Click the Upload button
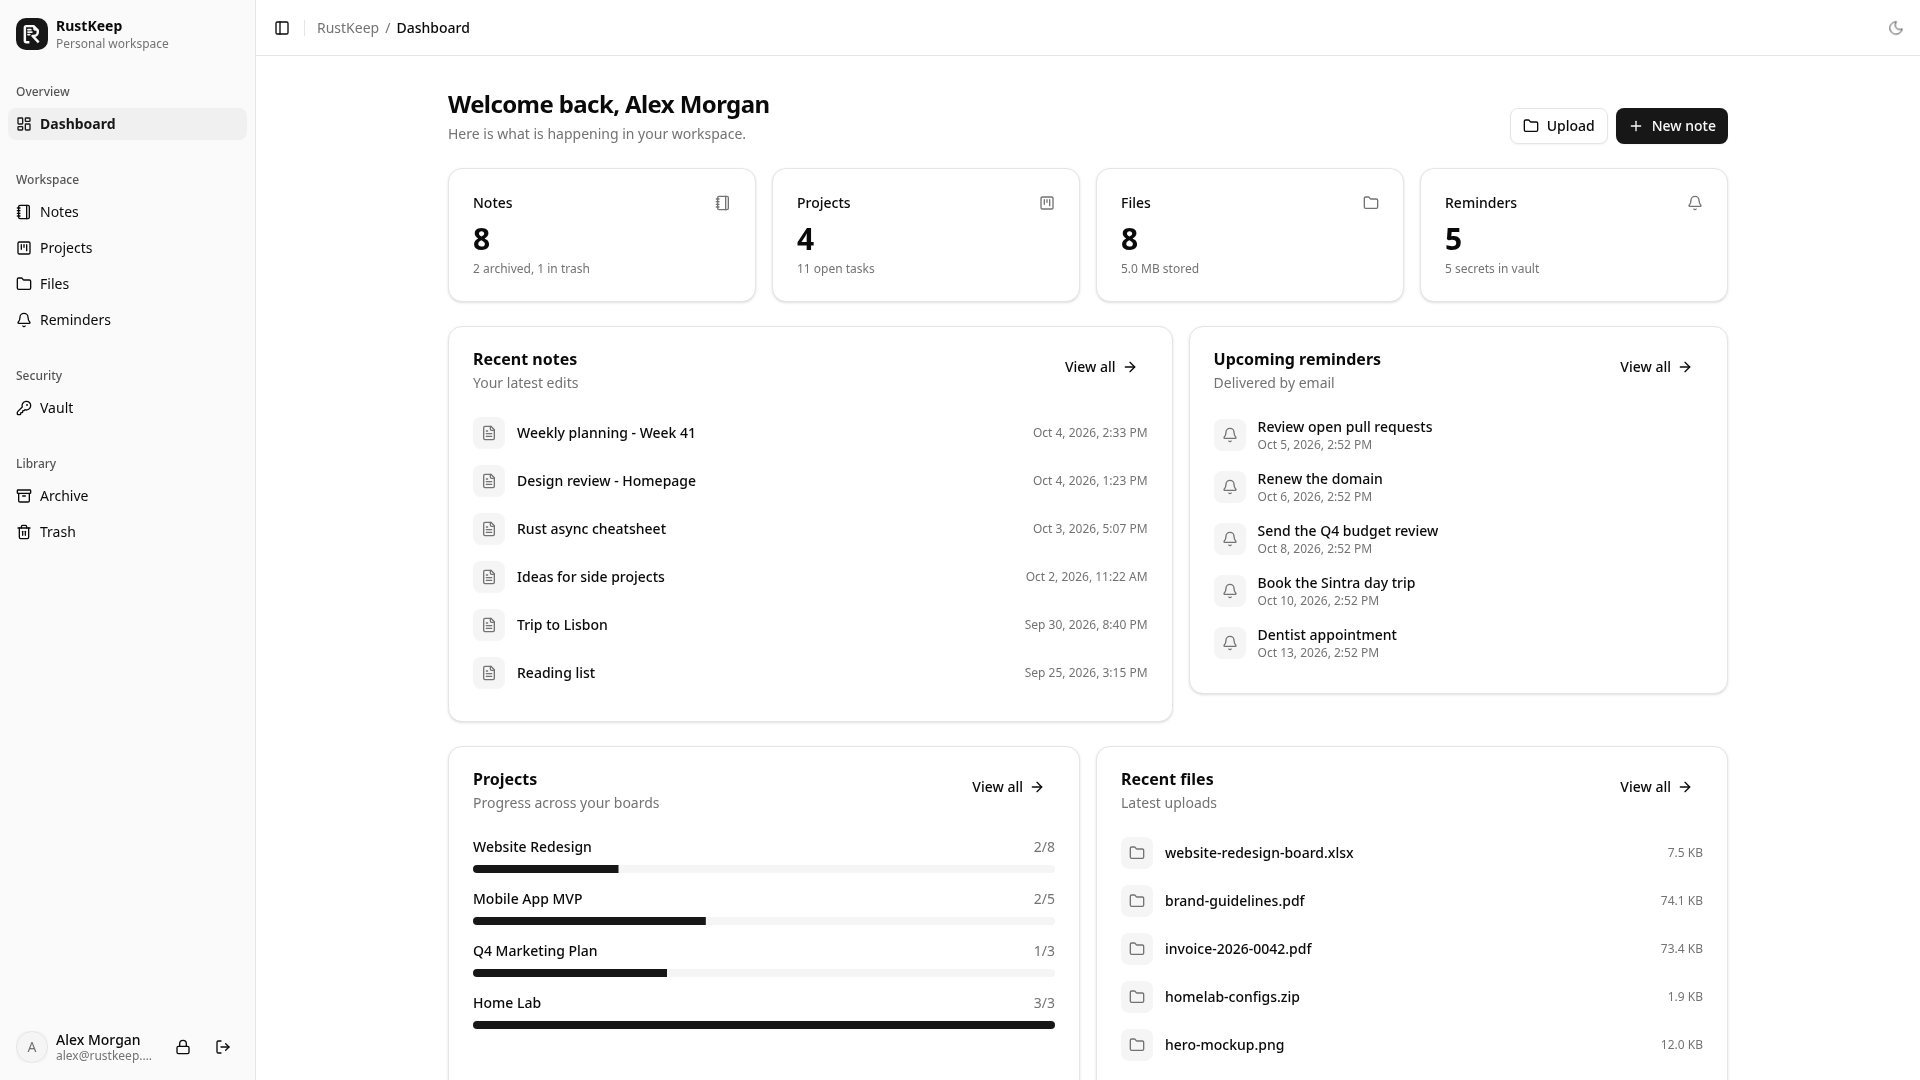The image size is (1920, 1080). point(1558,126)
